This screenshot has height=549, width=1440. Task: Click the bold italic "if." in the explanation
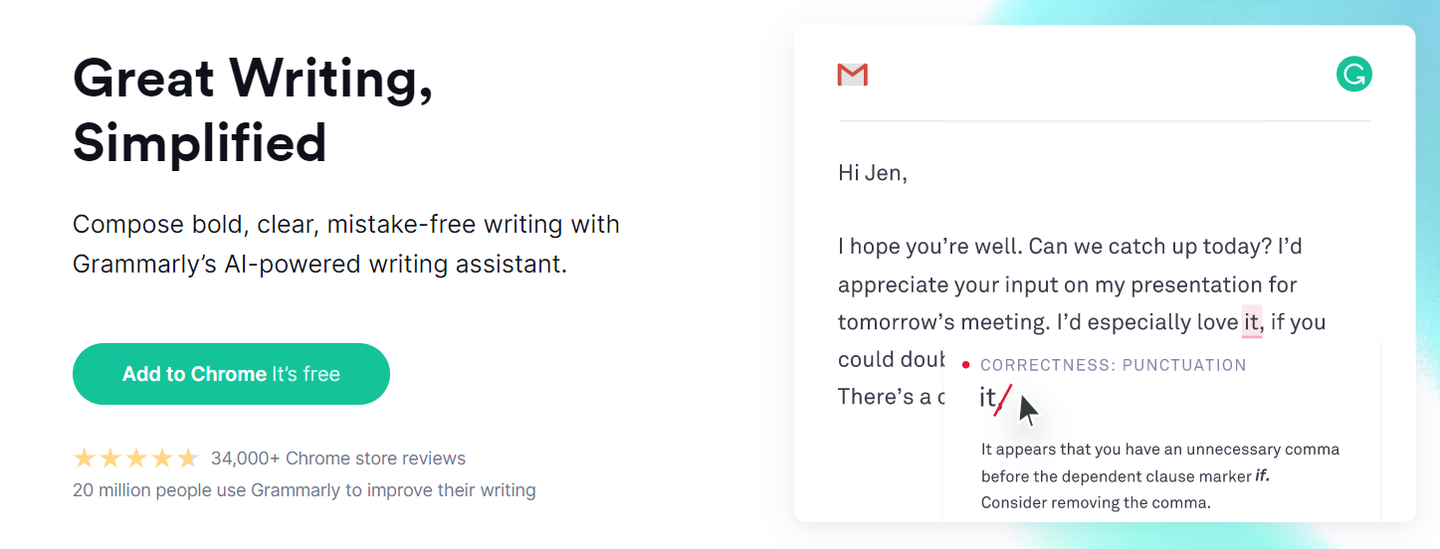point(1262,476)
